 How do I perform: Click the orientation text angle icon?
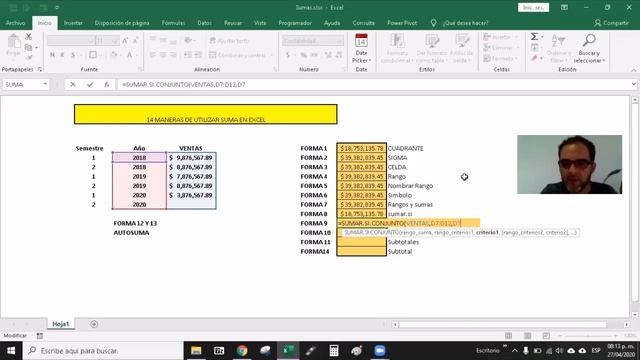click(x=188, y=40)
